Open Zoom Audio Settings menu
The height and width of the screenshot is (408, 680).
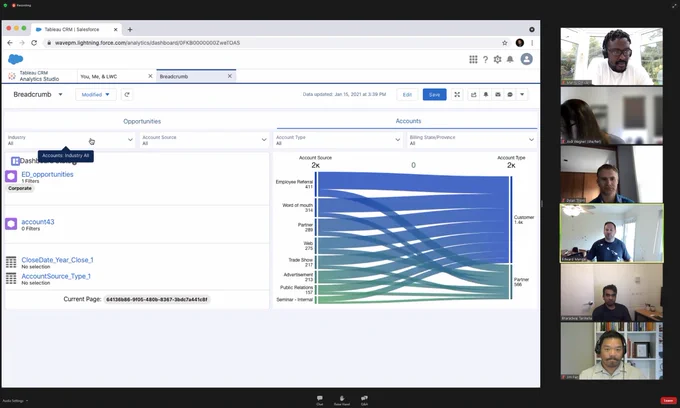coord(15,401)
